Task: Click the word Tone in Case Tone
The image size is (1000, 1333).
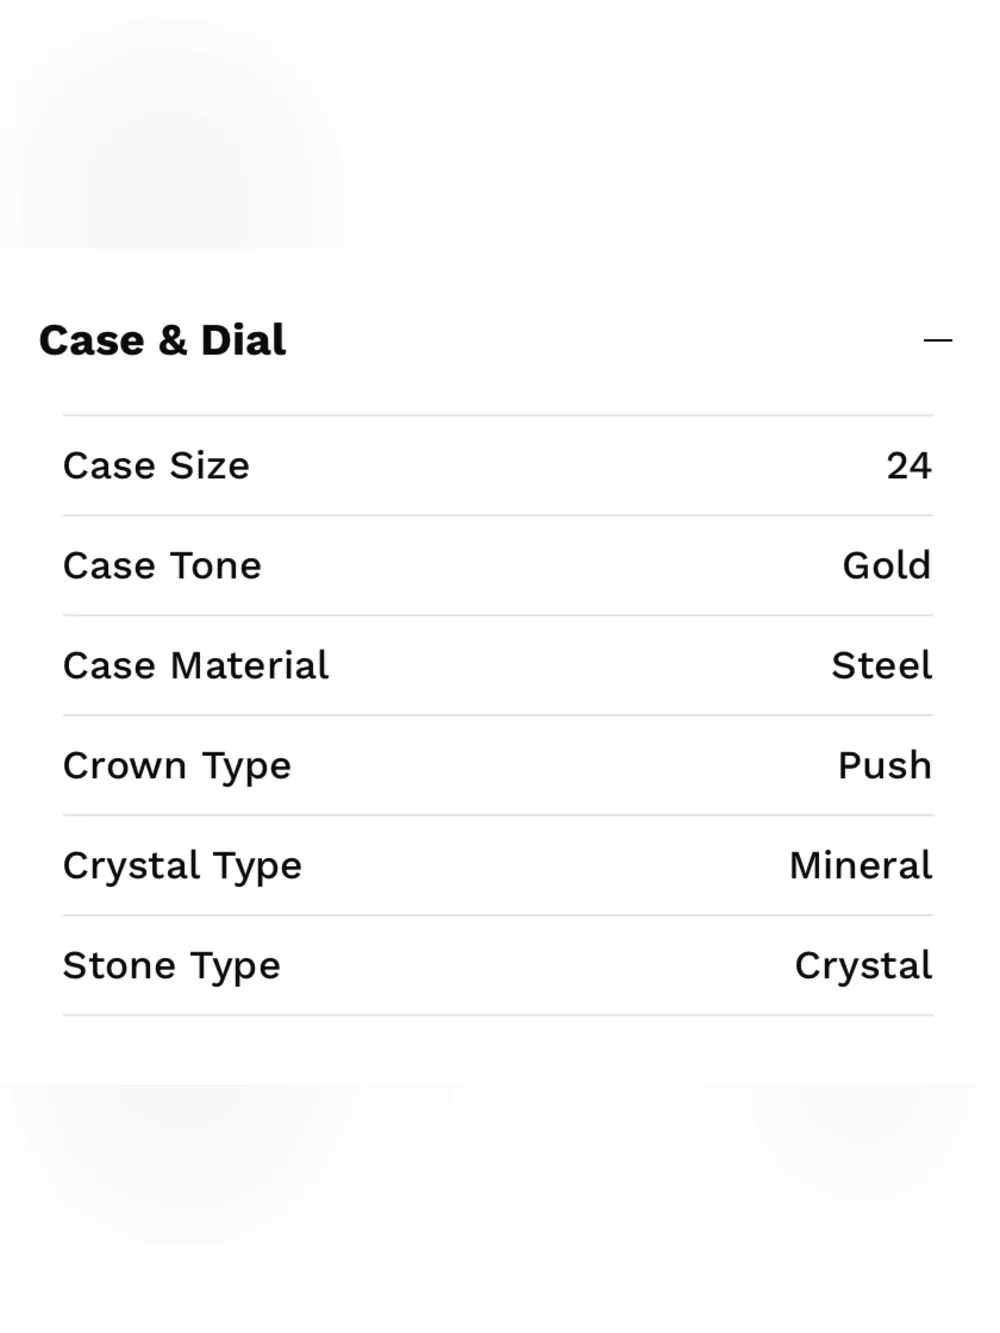Action: click(216, 566)
